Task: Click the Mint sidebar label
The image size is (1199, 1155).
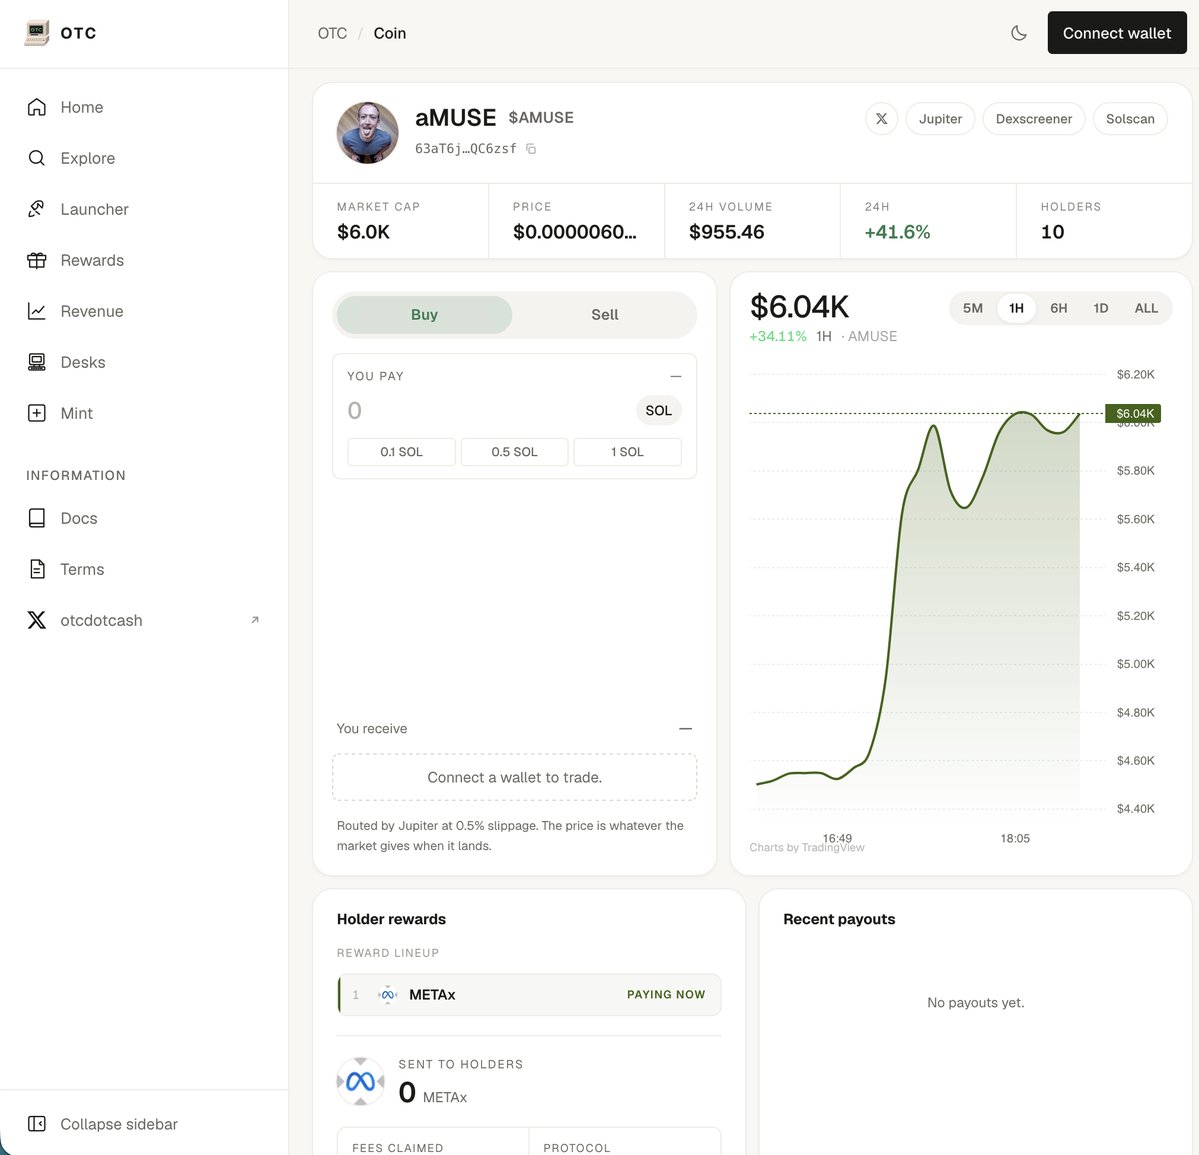Action: click(76, 413)
